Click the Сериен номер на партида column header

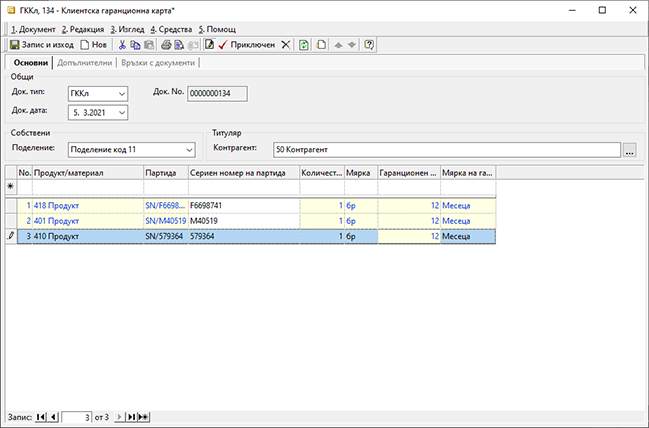pos(244,173)
